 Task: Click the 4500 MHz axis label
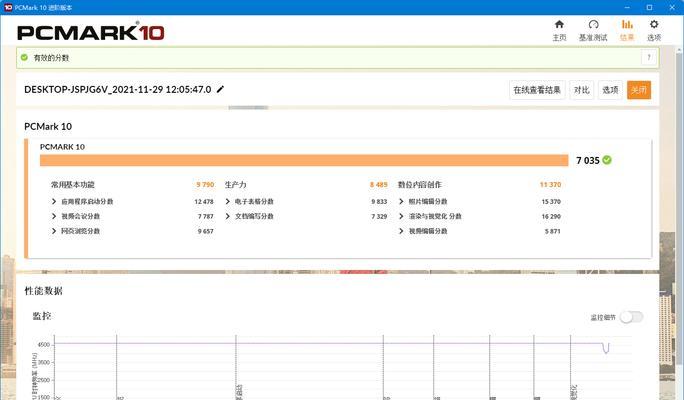(44, 345)
